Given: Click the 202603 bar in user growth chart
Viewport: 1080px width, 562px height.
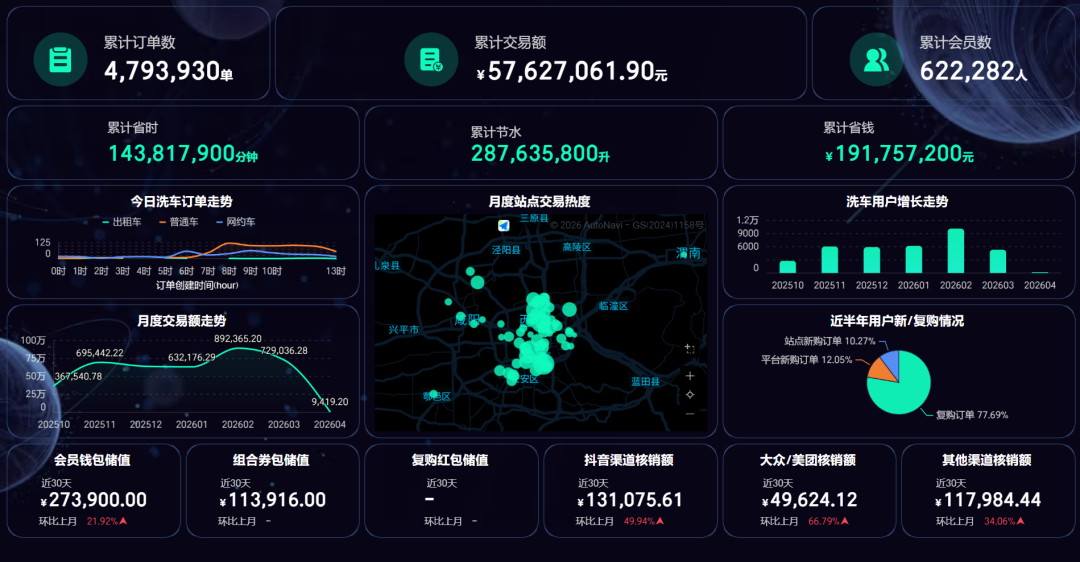Looking at the screenshot, I should click(997, 262).
